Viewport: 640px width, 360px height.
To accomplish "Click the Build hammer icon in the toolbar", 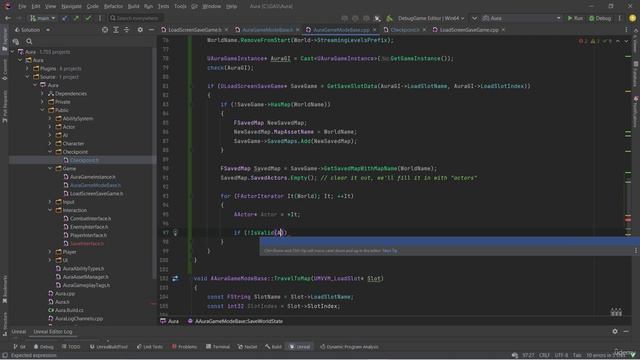I will click(x=389, y=18).
